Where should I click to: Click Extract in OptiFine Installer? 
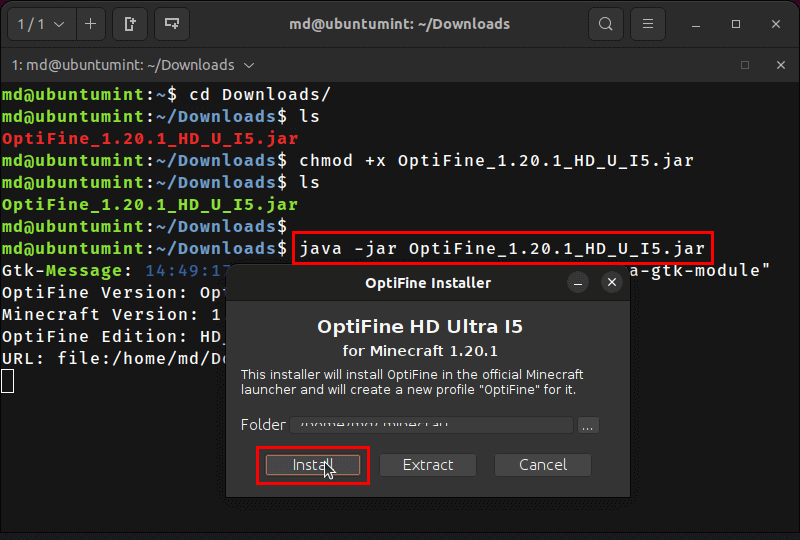[428, 465]
